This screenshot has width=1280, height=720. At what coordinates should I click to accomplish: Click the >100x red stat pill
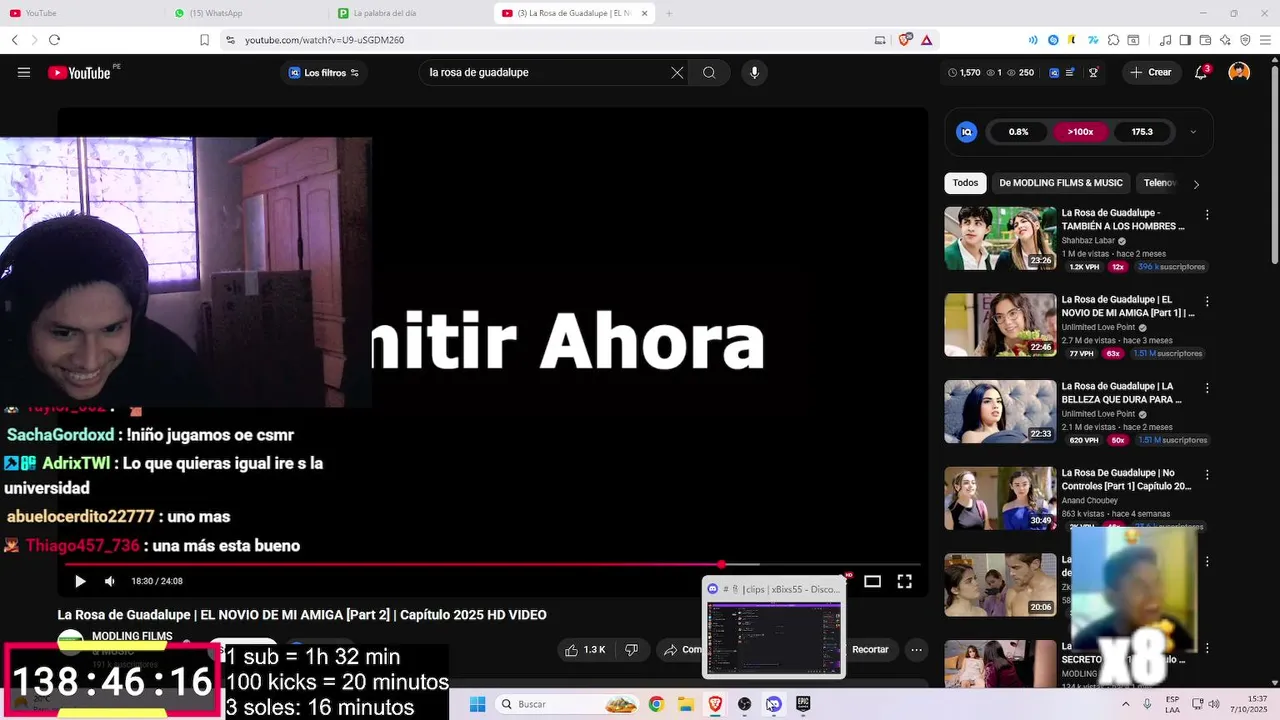(1080, 132)
